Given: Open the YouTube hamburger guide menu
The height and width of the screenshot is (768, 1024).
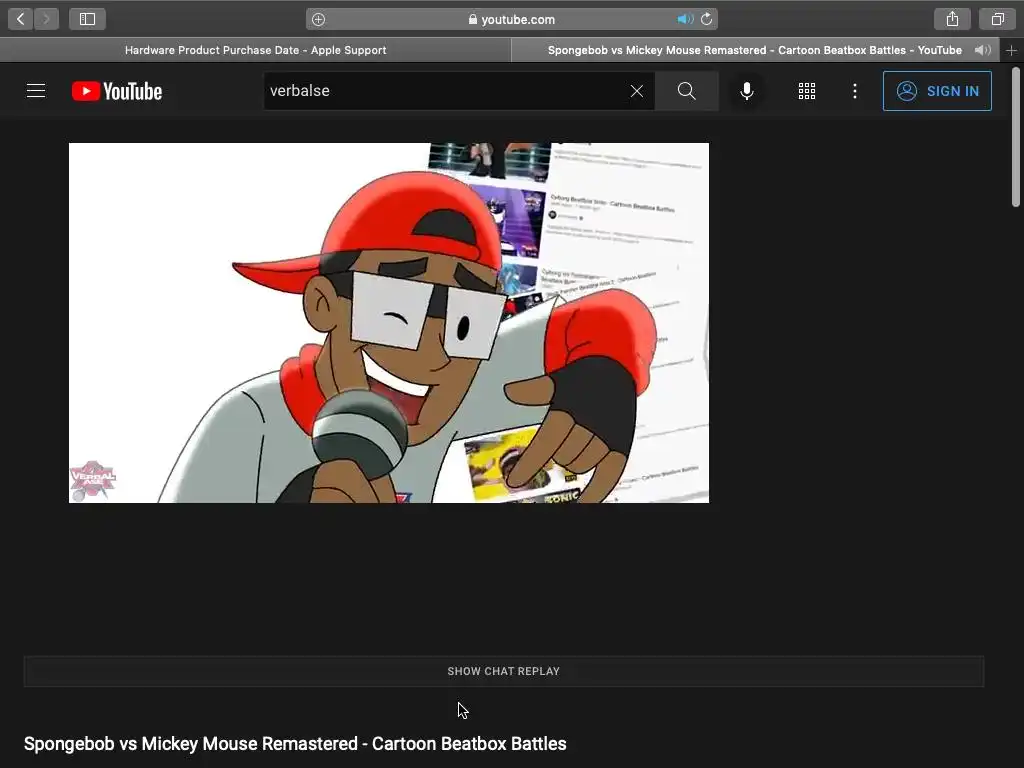Looking at the screenshot, I should 36,91.
